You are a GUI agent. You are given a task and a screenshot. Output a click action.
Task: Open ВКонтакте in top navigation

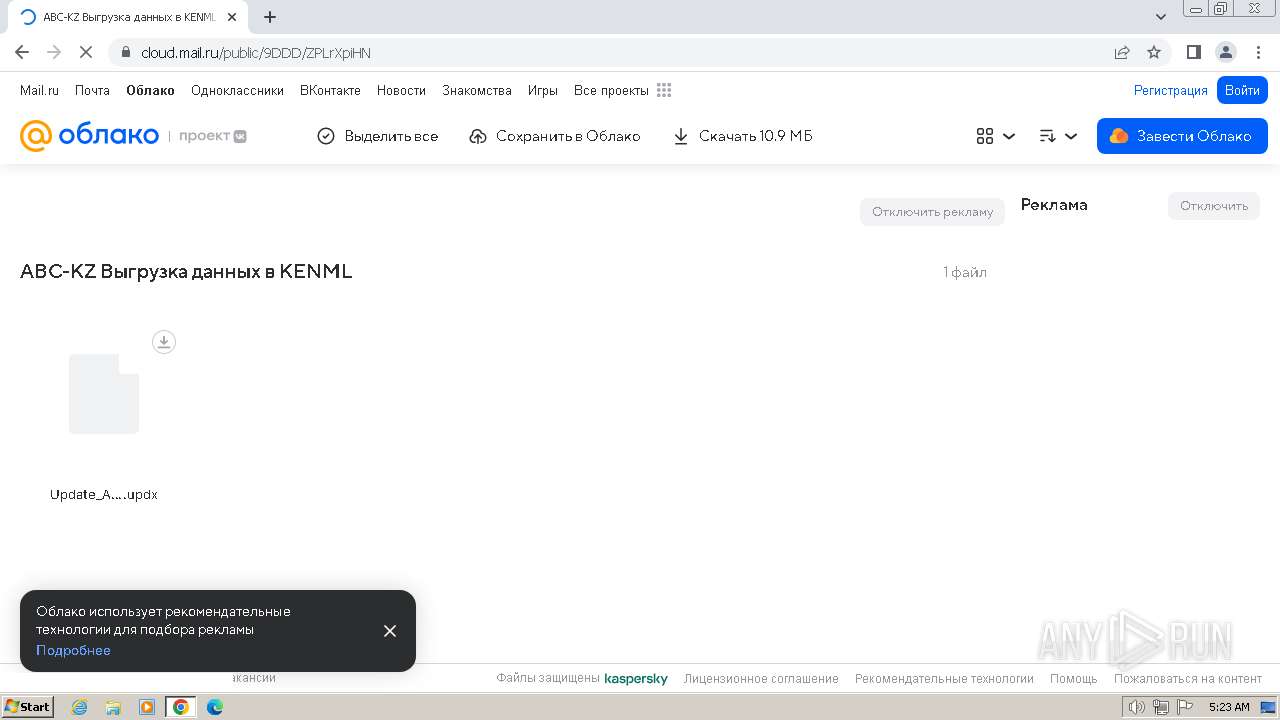[x=330, y=90]
